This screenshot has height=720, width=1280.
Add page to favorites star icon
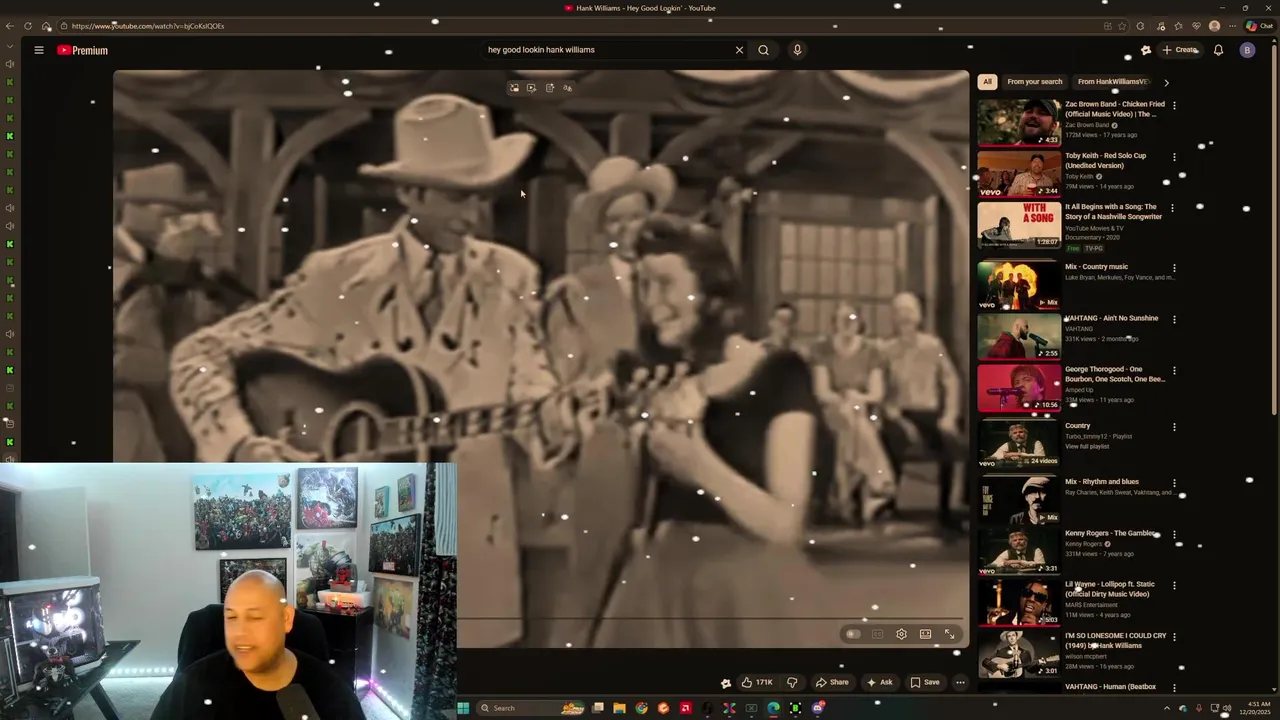(x=1122, y=26)
